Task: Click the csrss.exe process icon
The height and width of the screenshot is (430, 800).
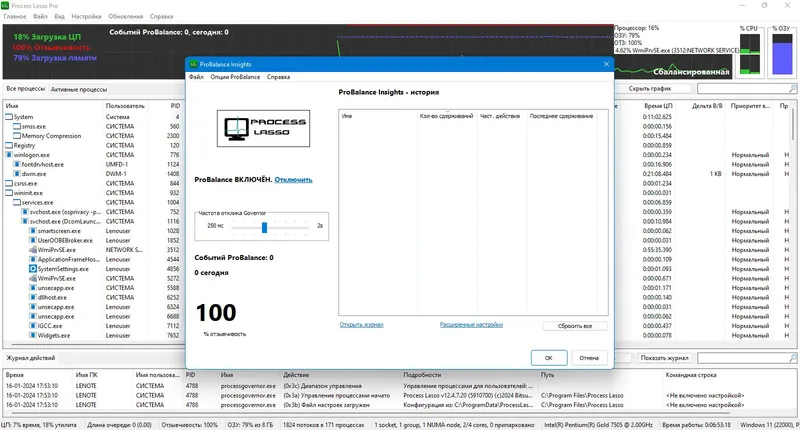Action: click(9, 183)
